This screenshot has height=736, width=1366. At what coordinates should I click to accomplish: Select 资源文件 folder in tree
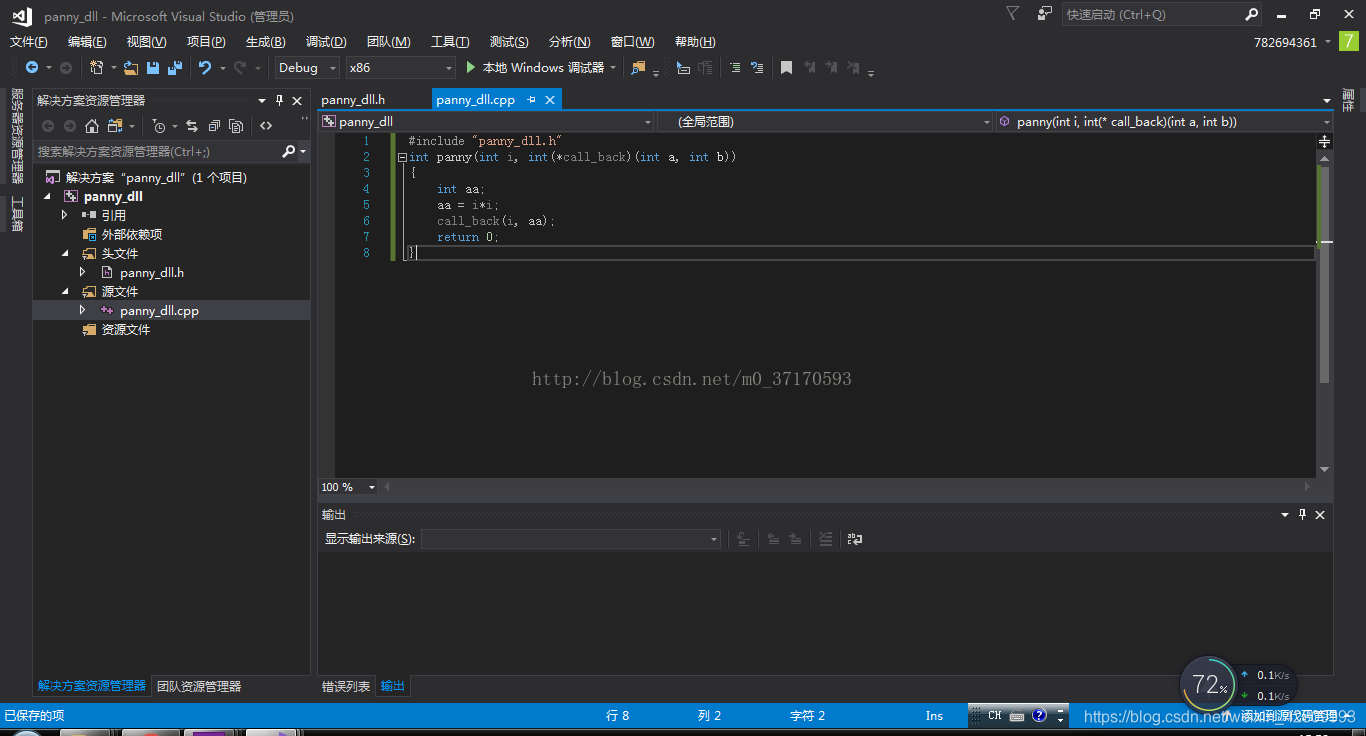click(x=126, y=329)
